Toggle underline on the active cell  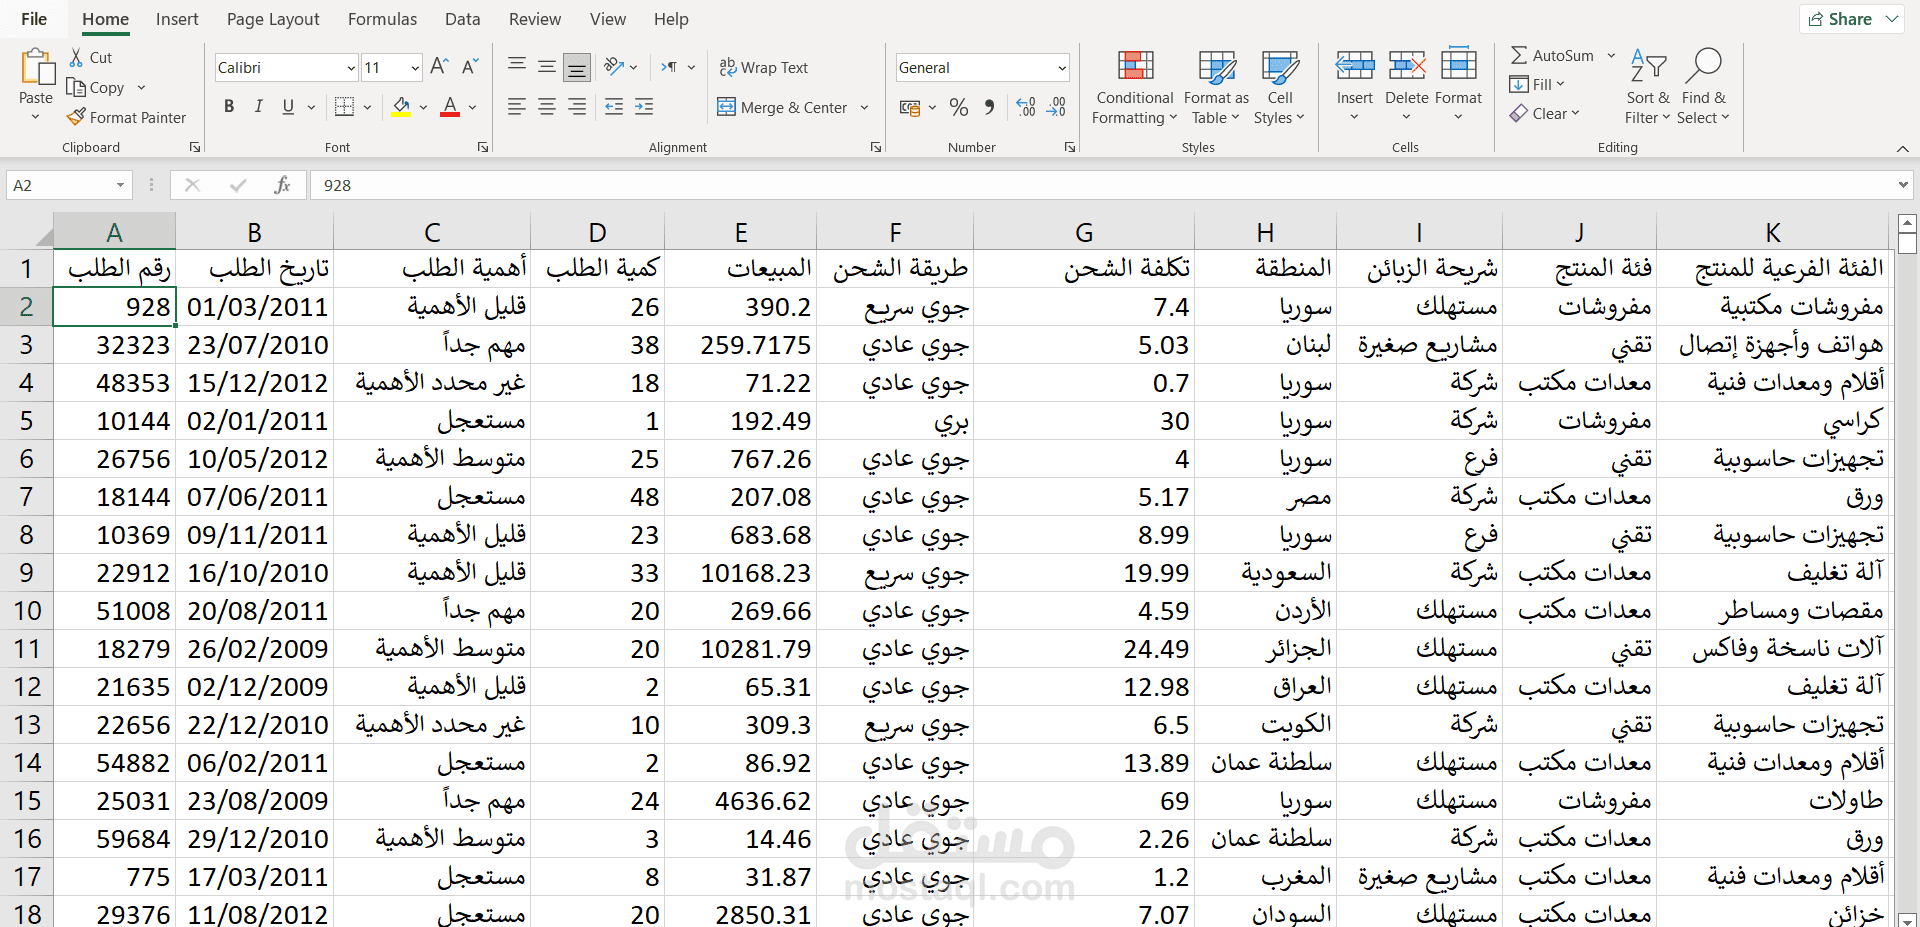287,107
